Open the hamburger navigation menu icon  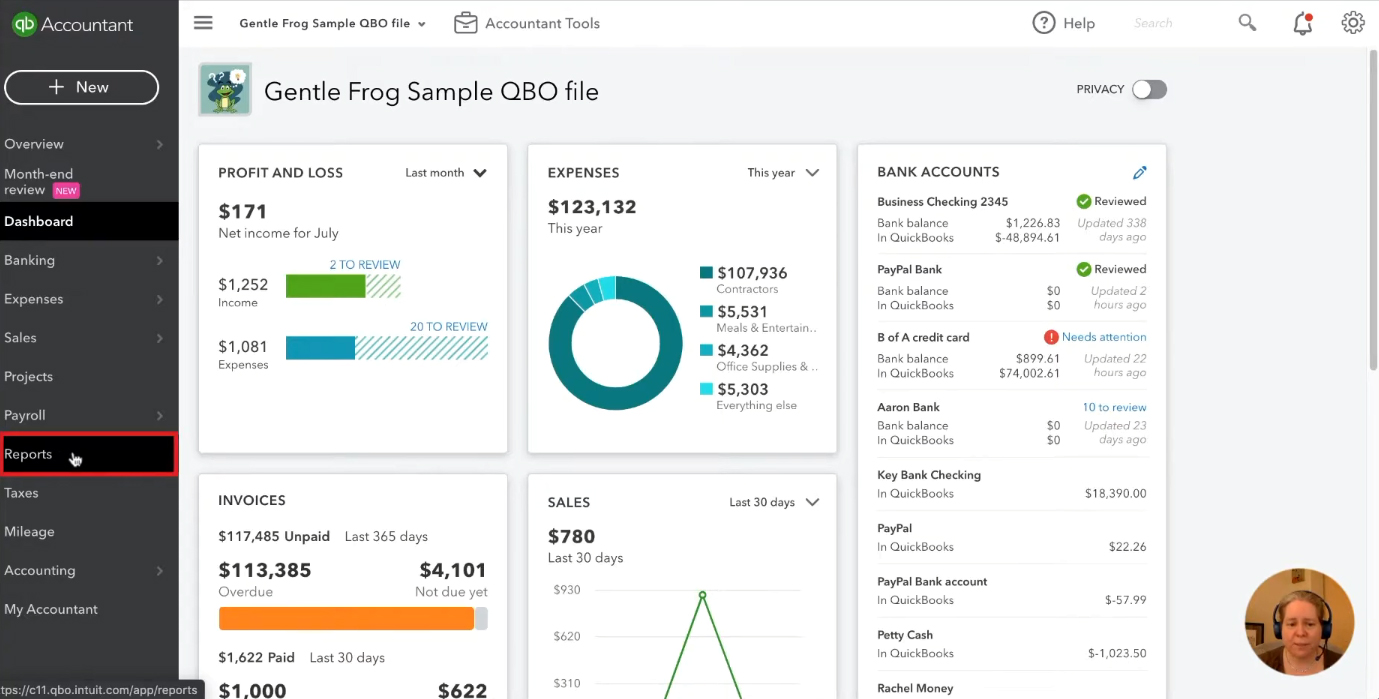pos(203,23)
